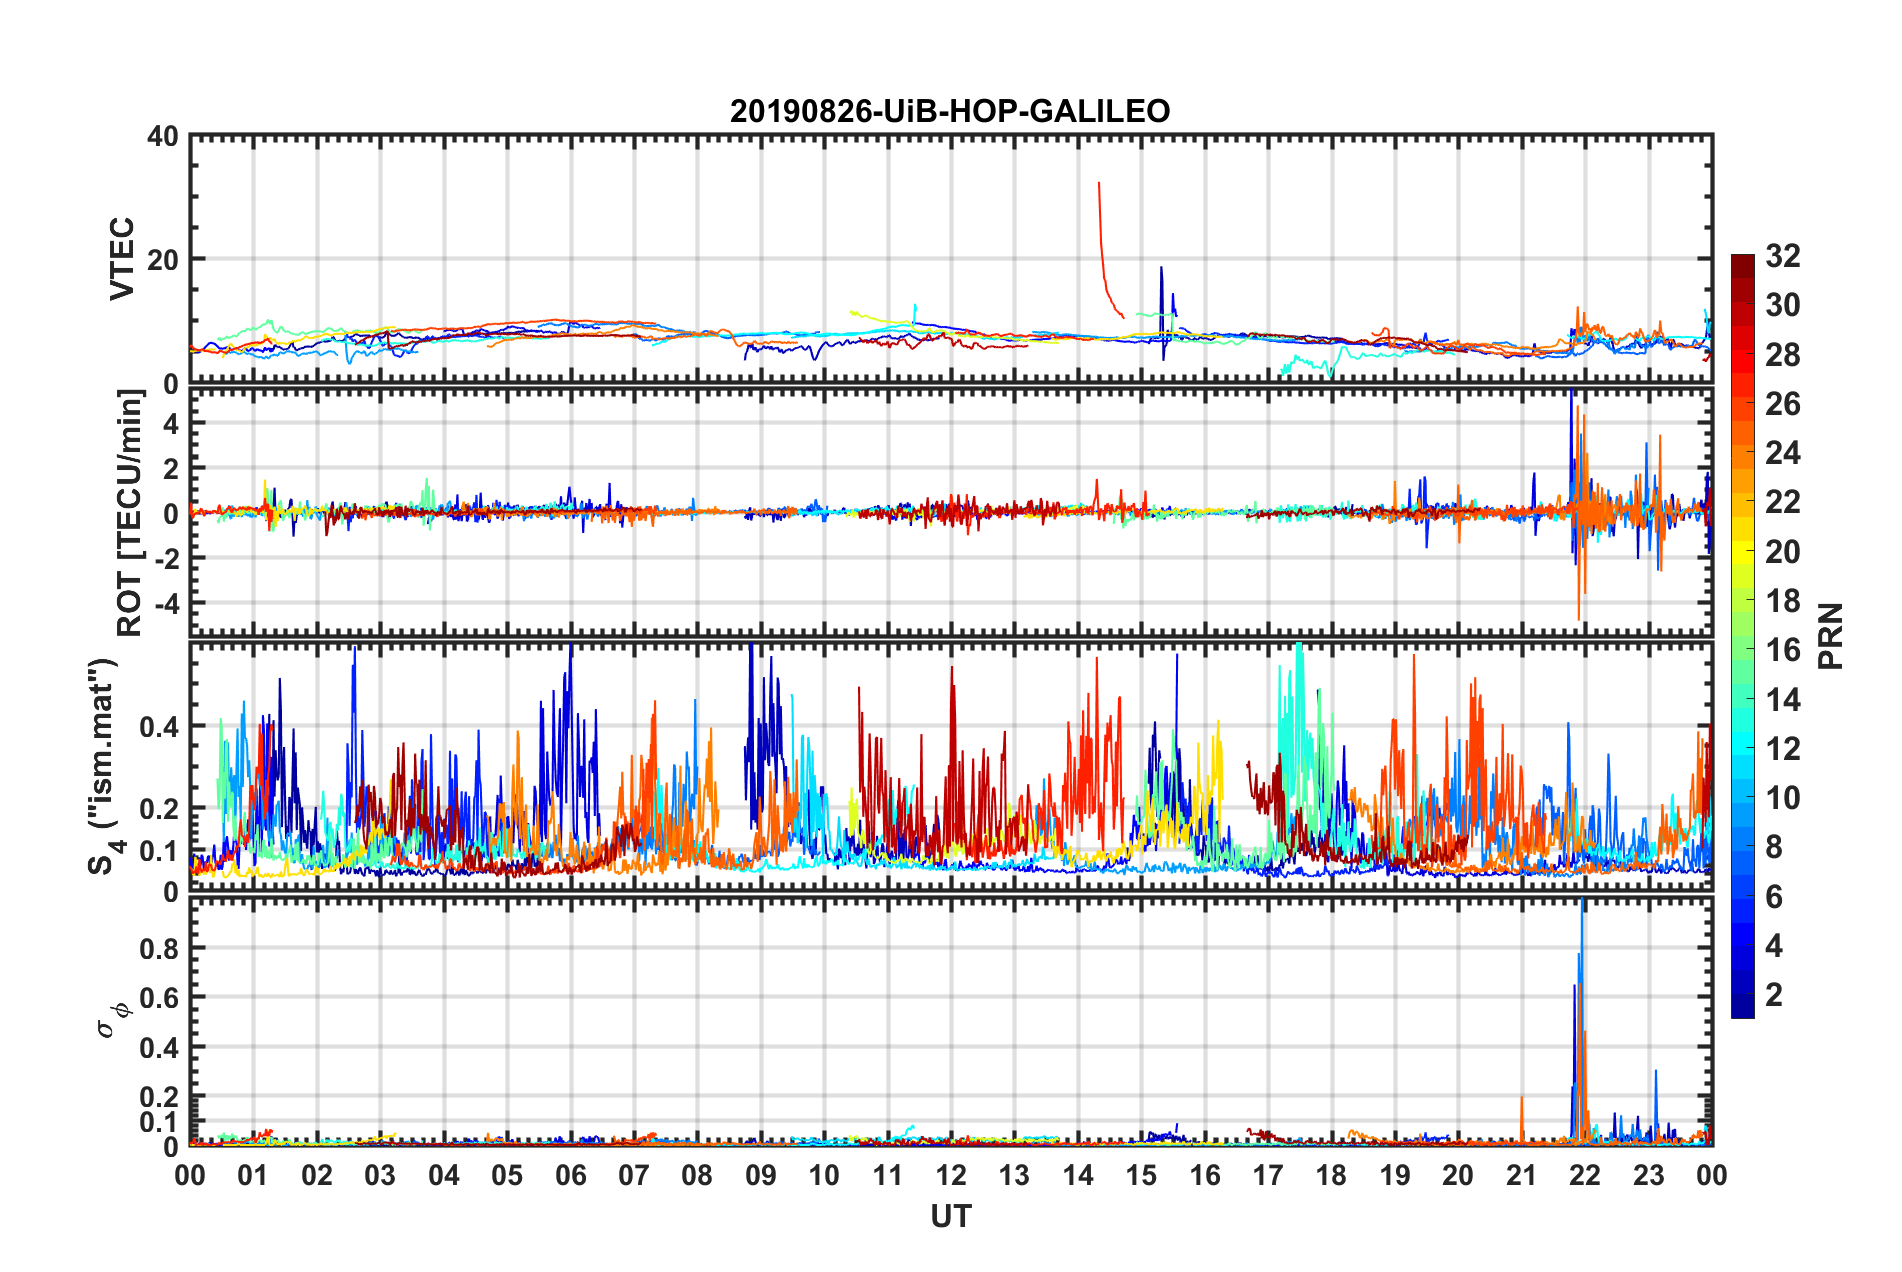The height and width of the screenshot is (1272, 1902).
Task: Click UT axis tick label "17"
Action: (1268, 1175)
